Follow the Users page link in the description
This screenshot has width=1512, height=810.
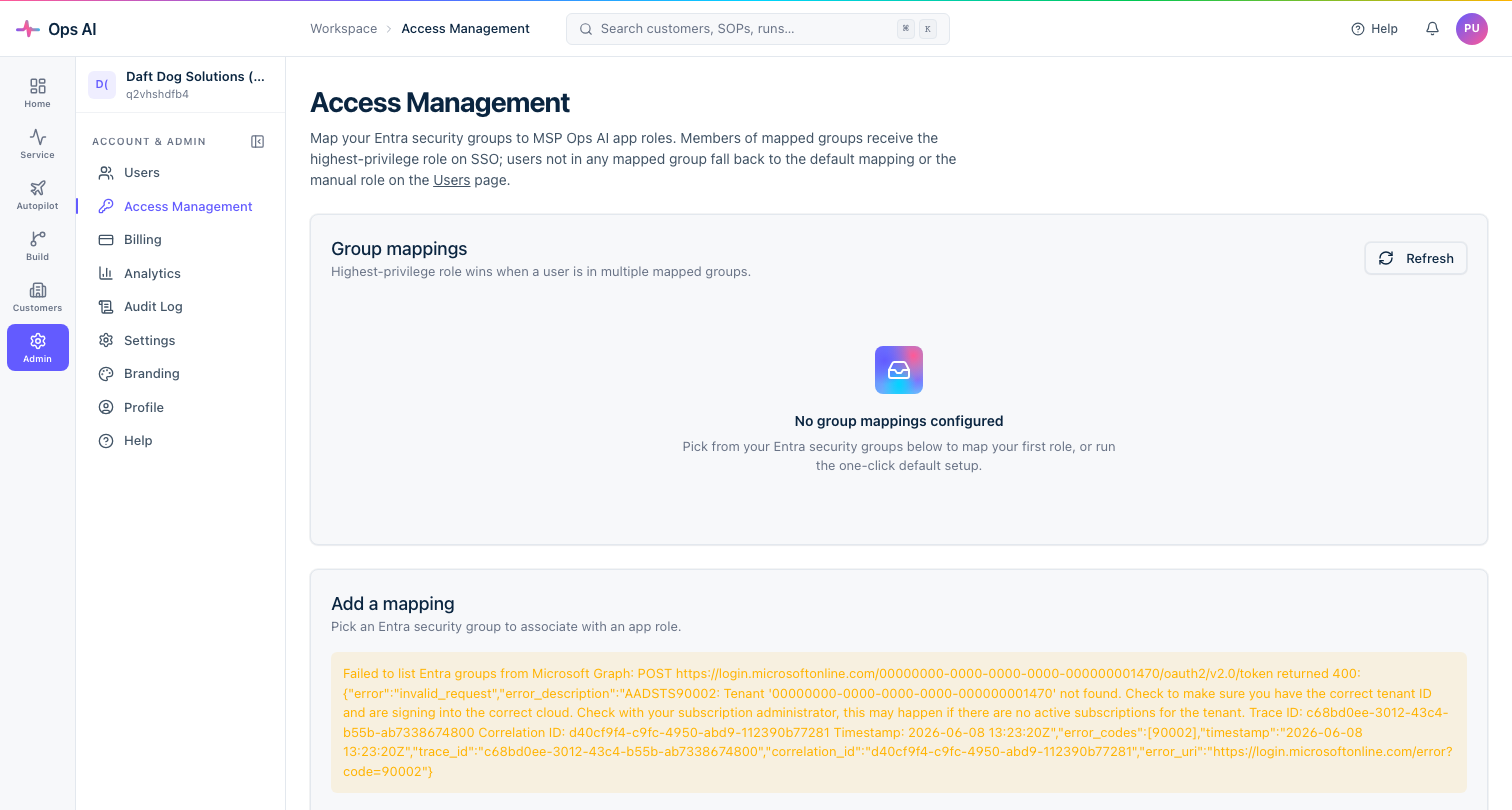coord(452,180)
